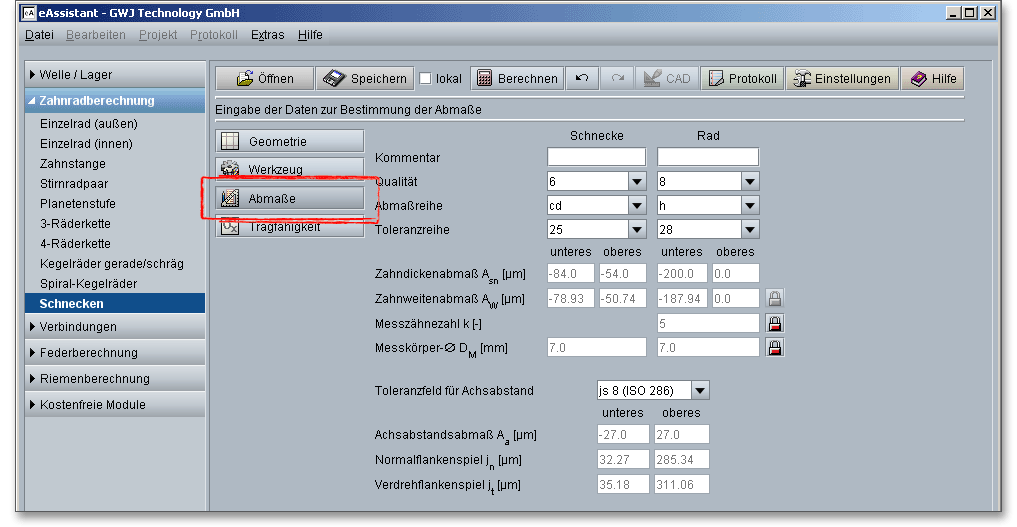Open the Extras menu

pos(267,35)
